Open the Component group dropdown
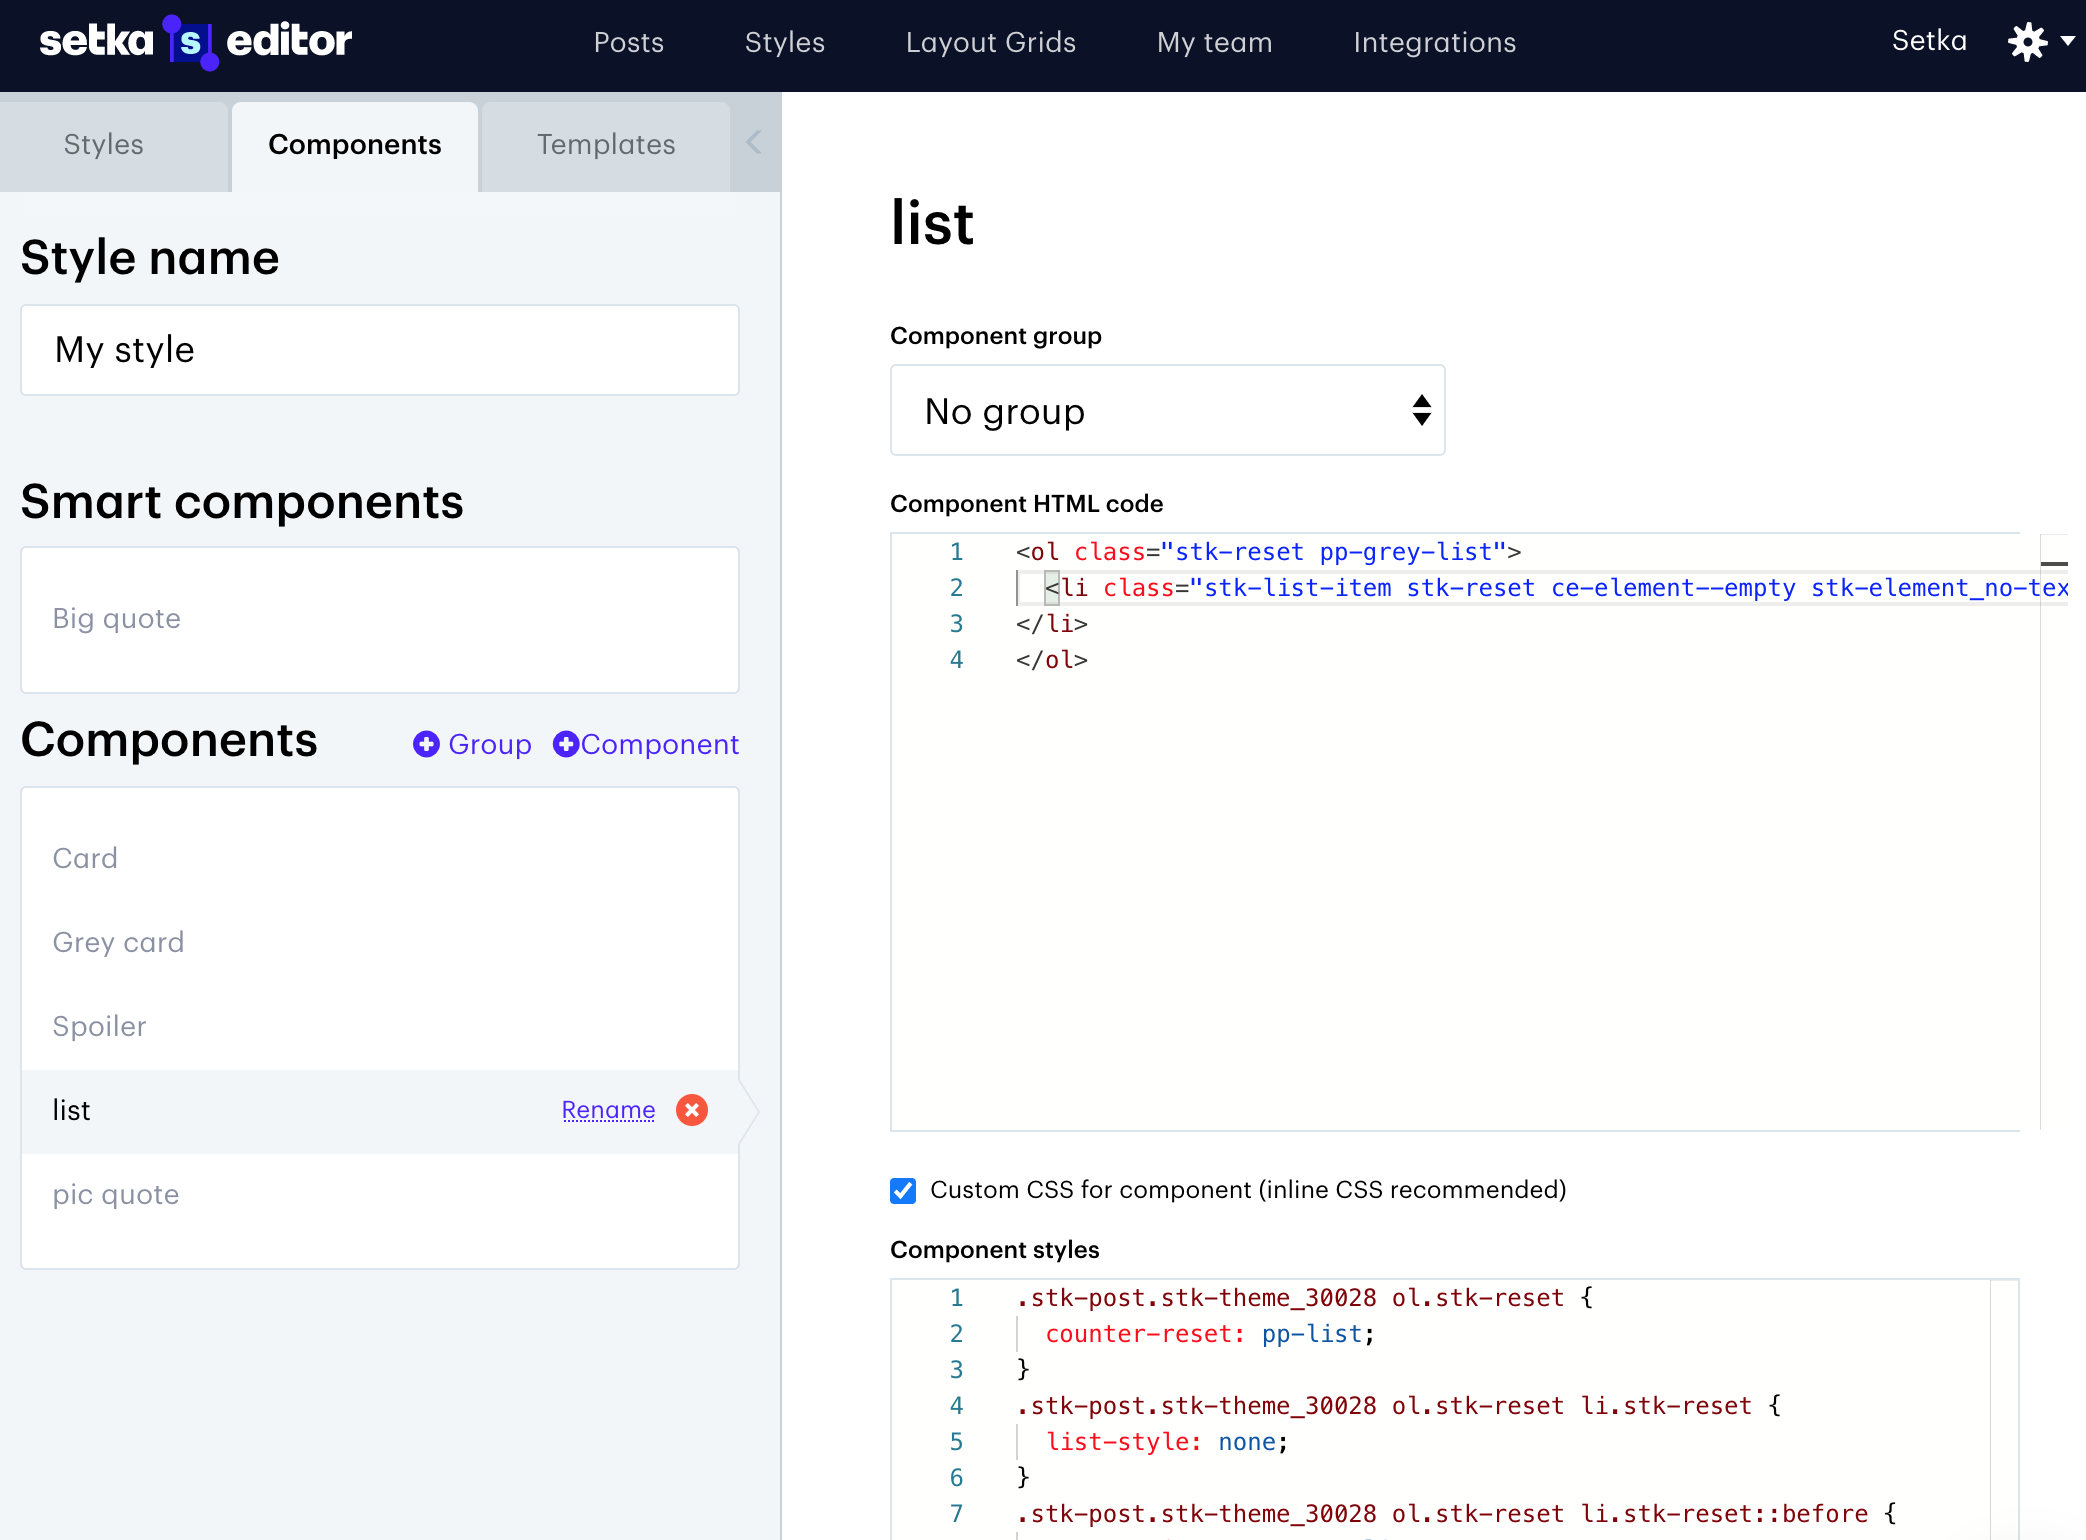 click(1167, 410)
